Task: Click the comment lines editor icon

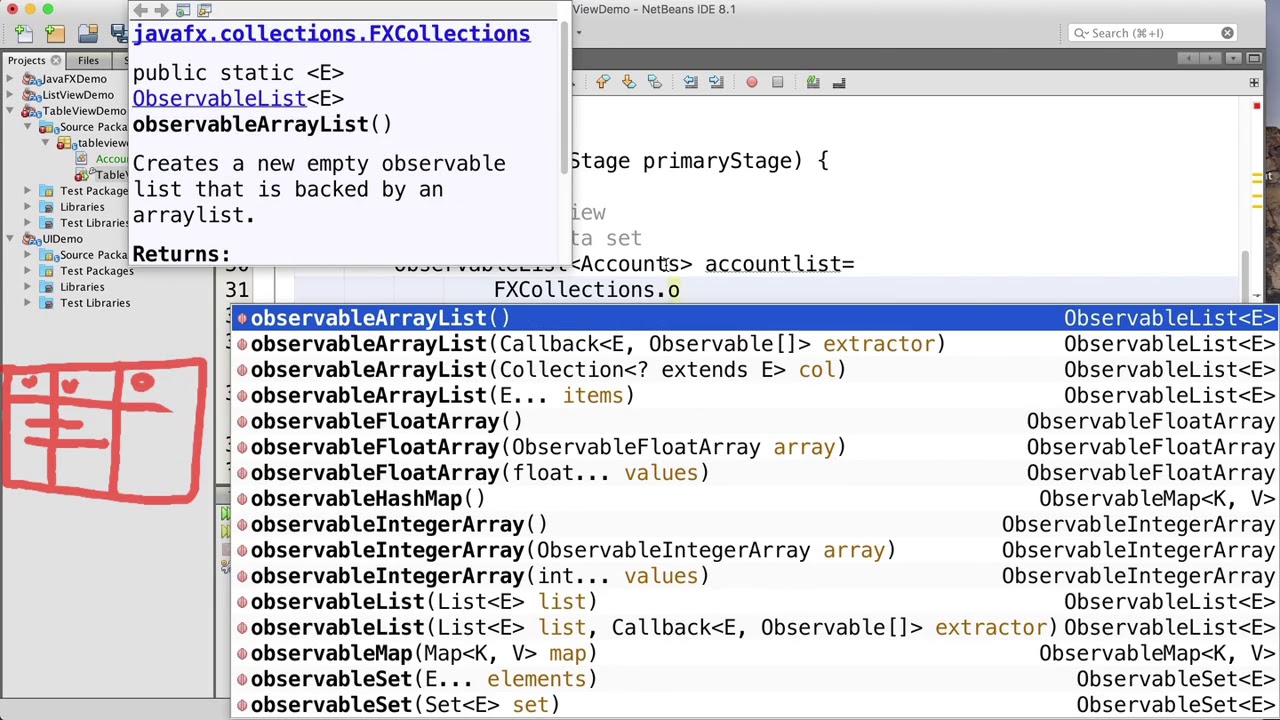Action: 813,82
